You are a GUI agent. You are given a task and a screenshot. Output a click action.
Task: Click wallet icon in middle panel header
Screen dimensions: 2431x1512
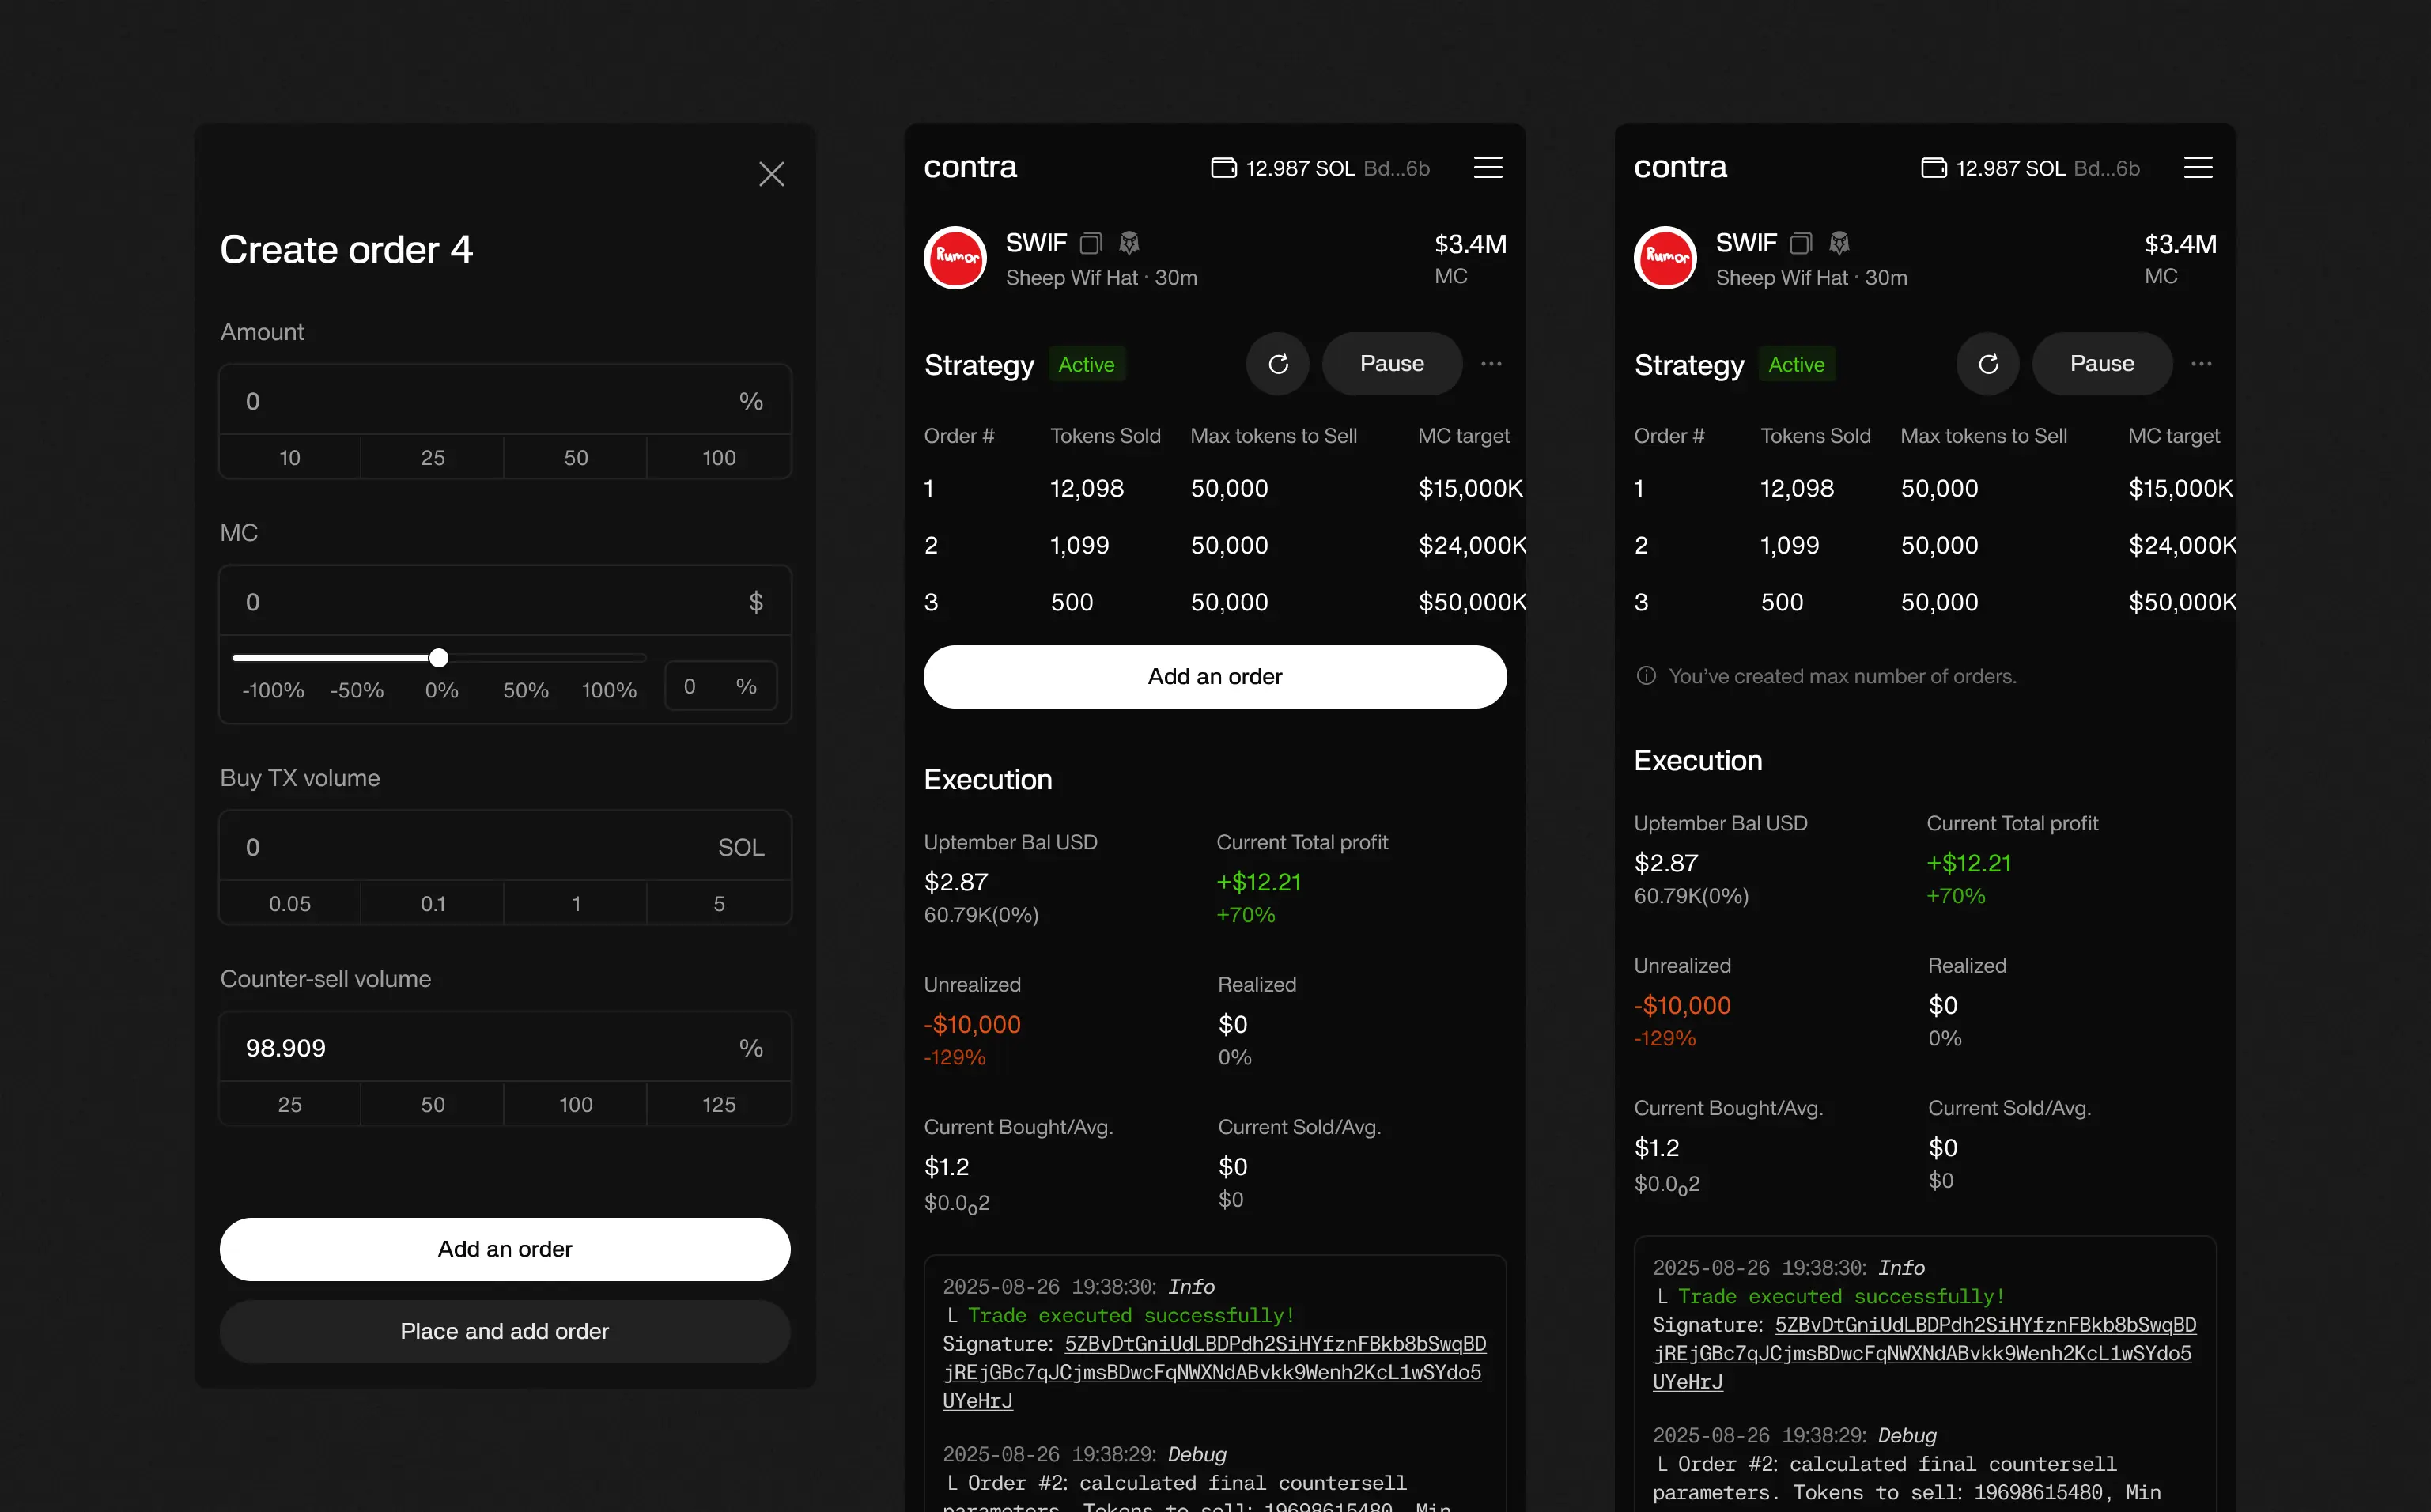tap(1223, 167)
